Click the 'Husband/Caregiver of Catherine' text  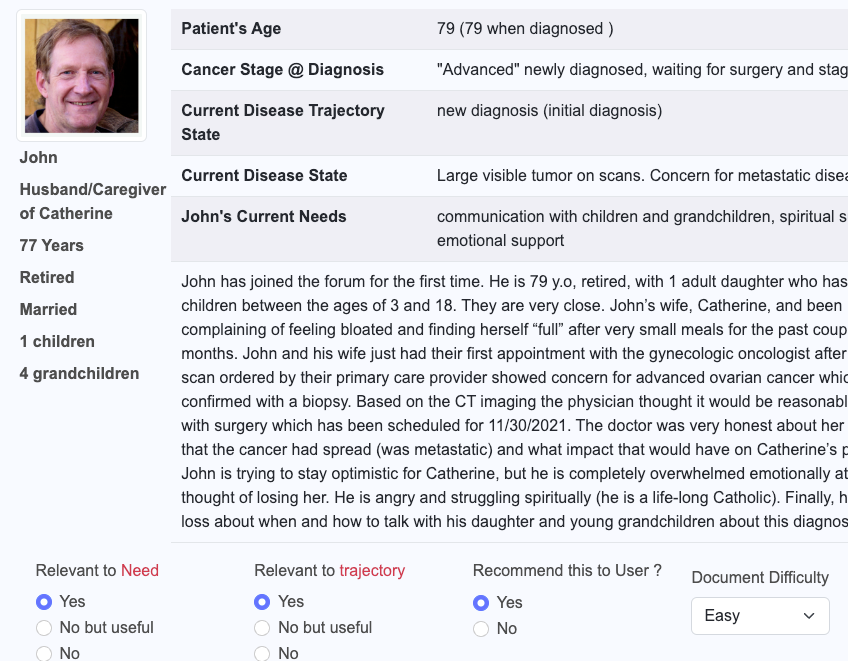tap(92, 201)
